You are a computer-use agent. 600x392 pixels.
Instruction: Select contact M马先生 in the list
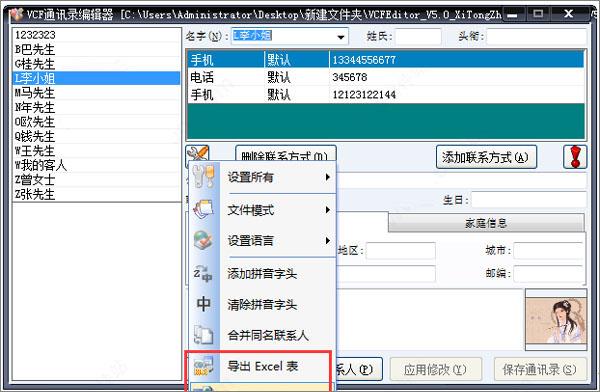96,93
